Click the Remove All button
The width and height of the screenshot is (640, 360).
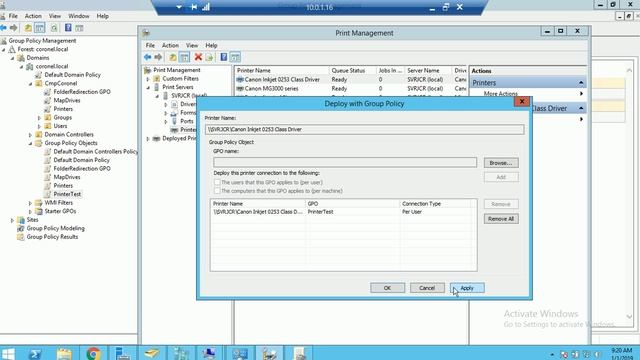click(x=501, y=219)
